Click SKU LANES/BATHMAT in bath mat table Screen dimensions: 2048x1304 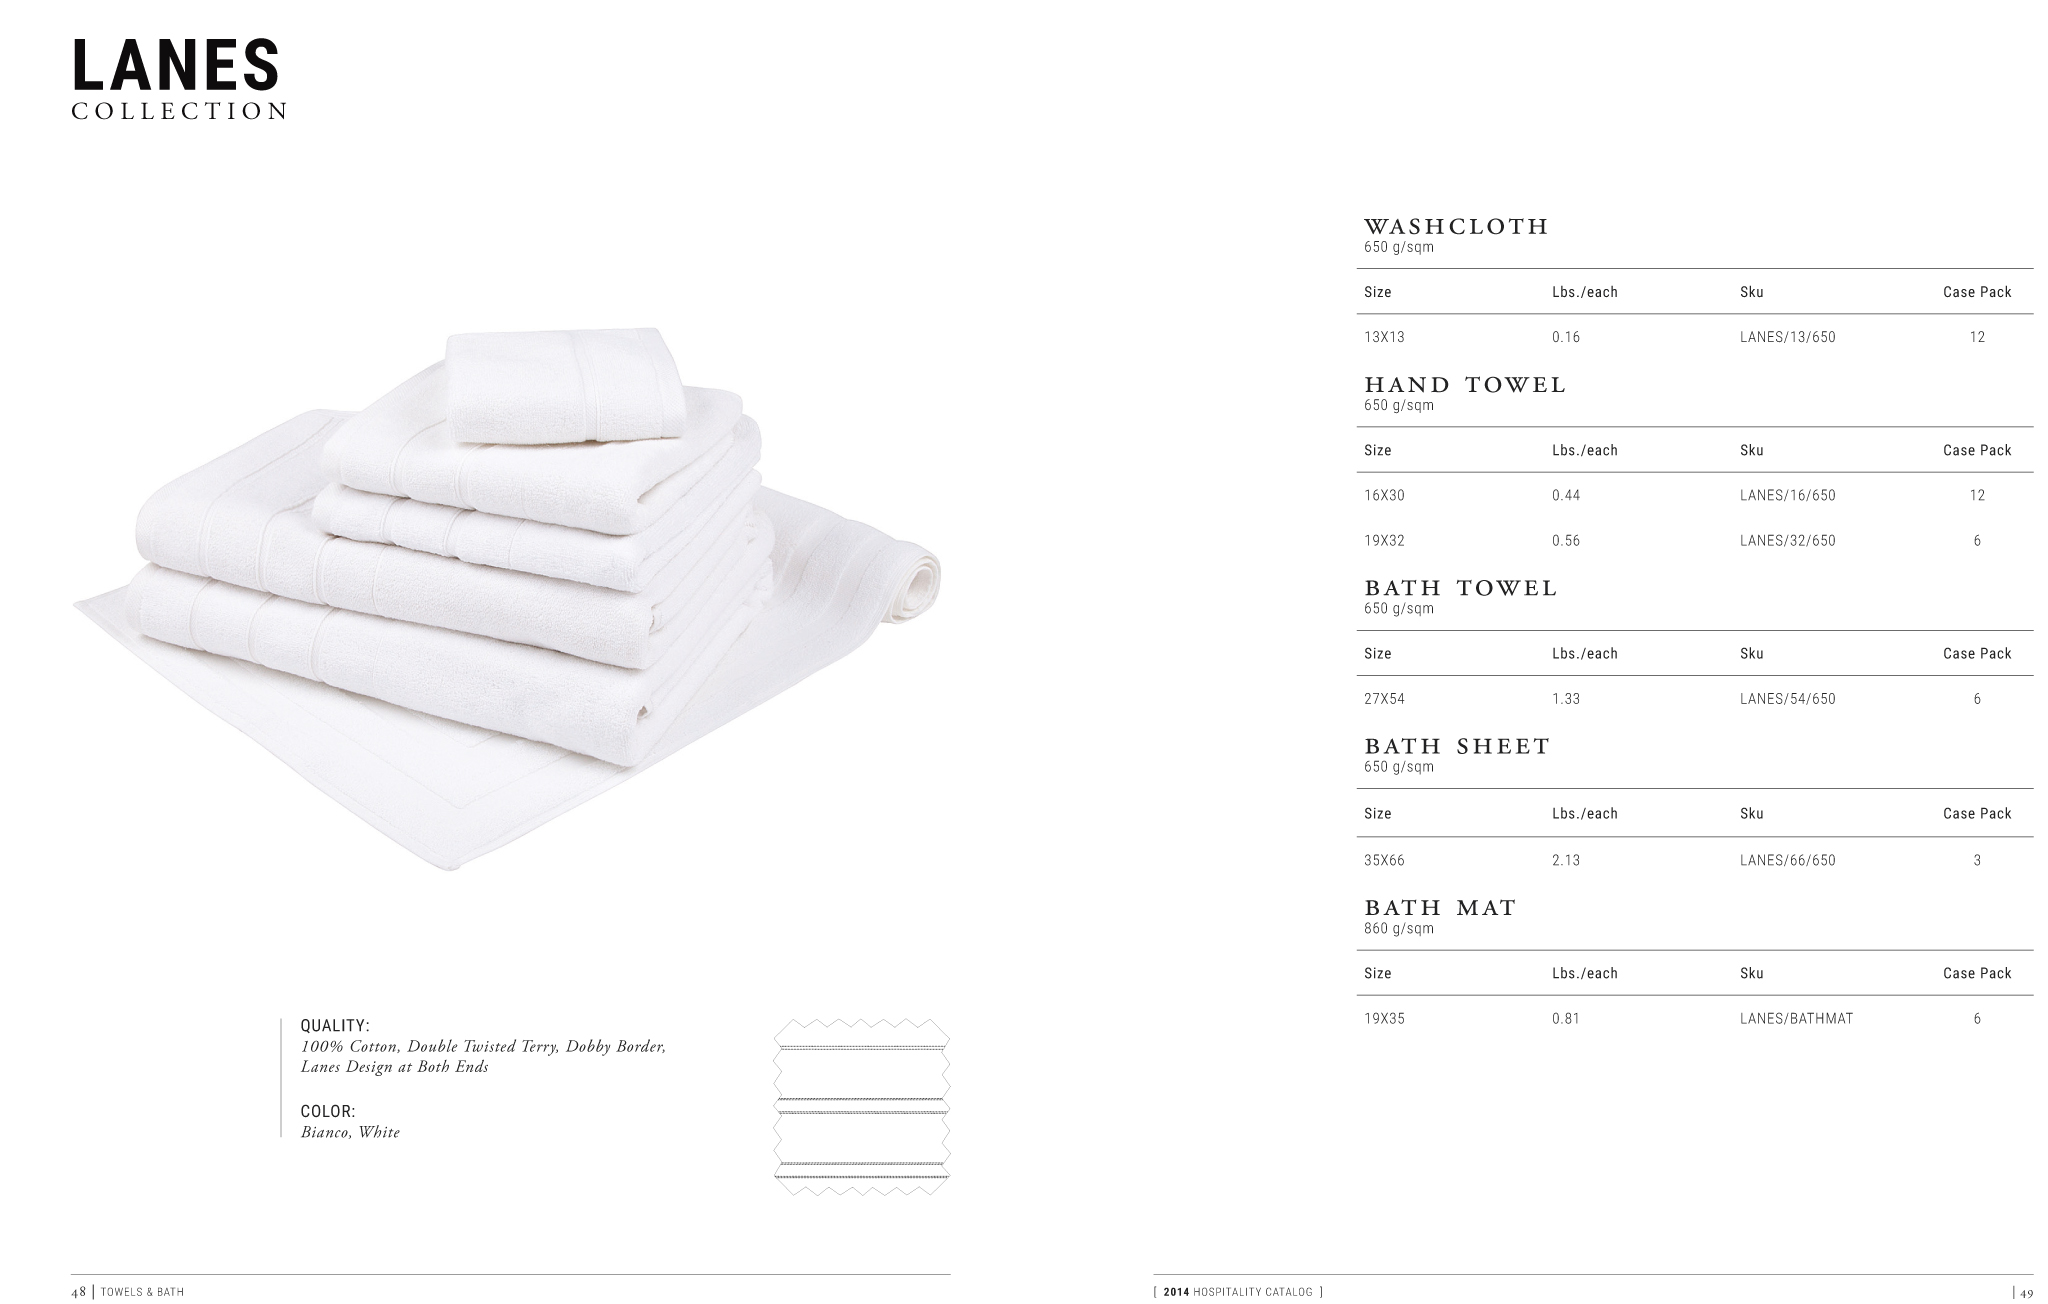coord(1796,1019)
